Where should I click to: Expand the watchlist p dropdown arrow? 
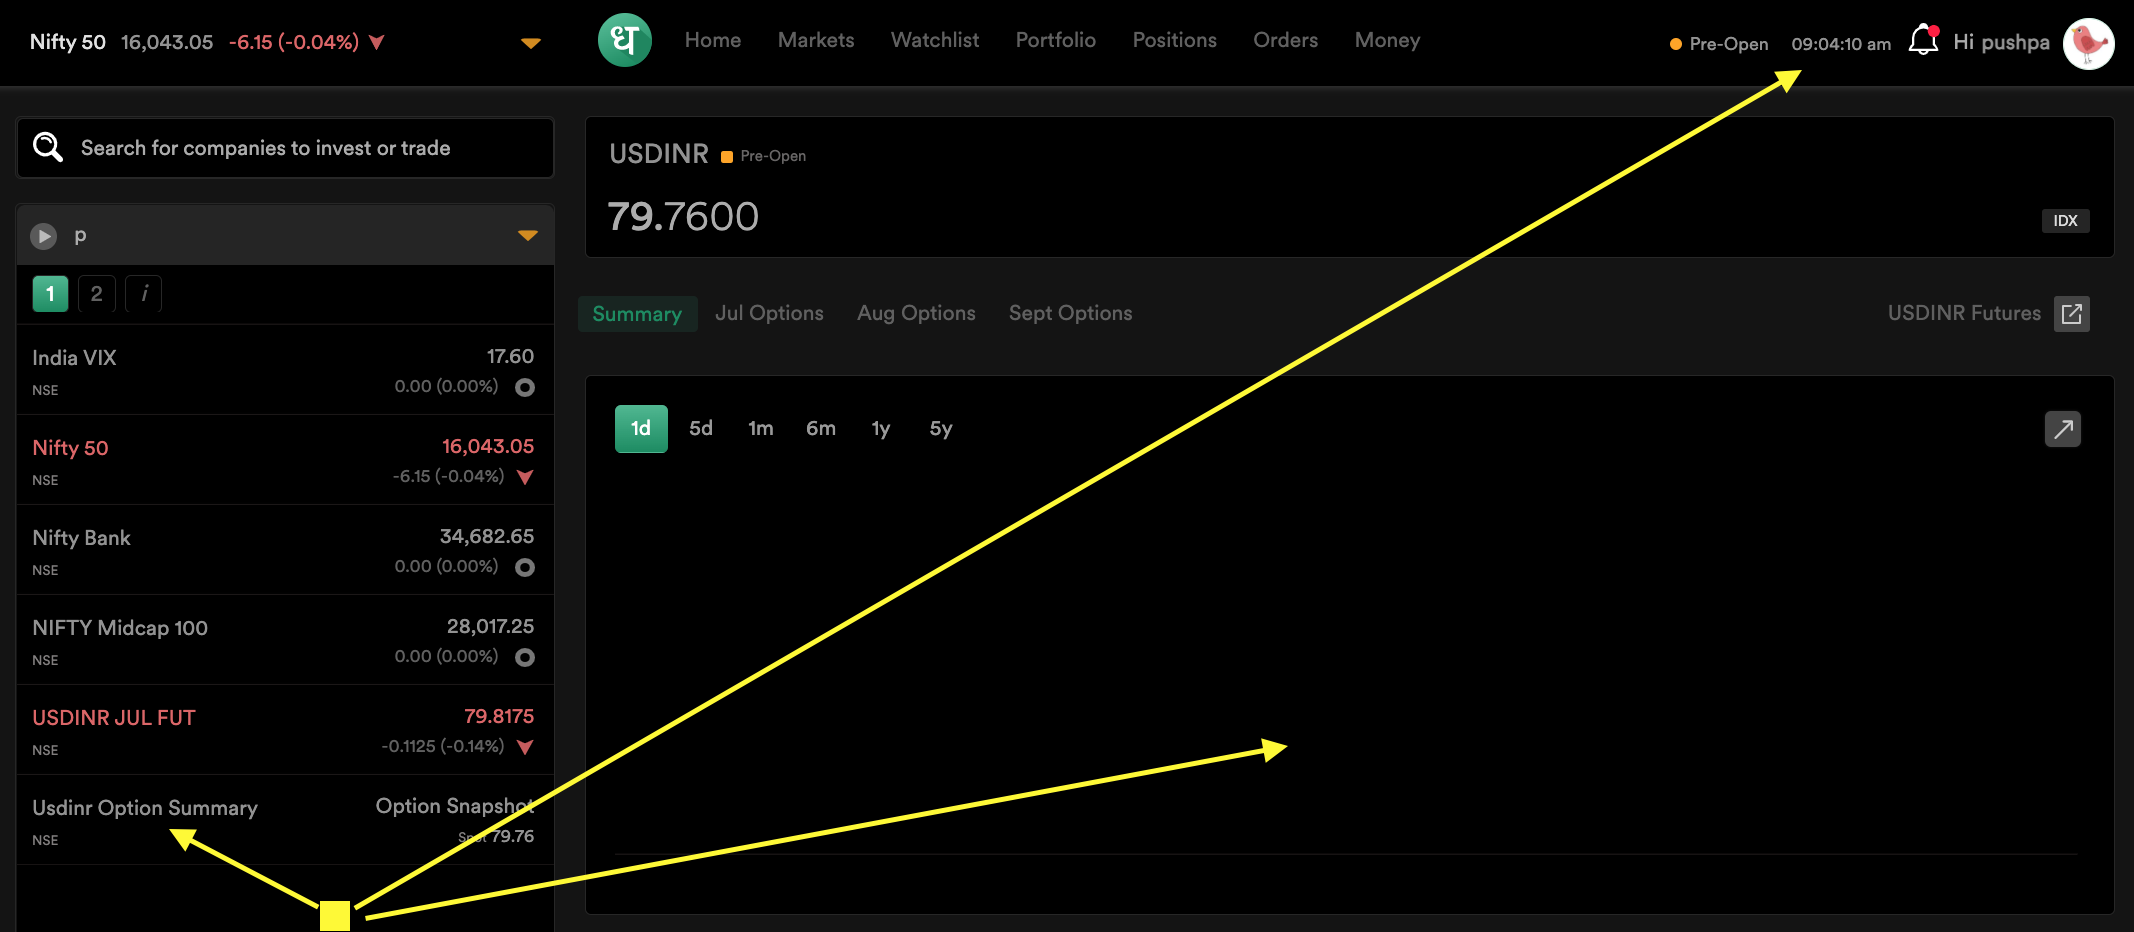(527, 236)
